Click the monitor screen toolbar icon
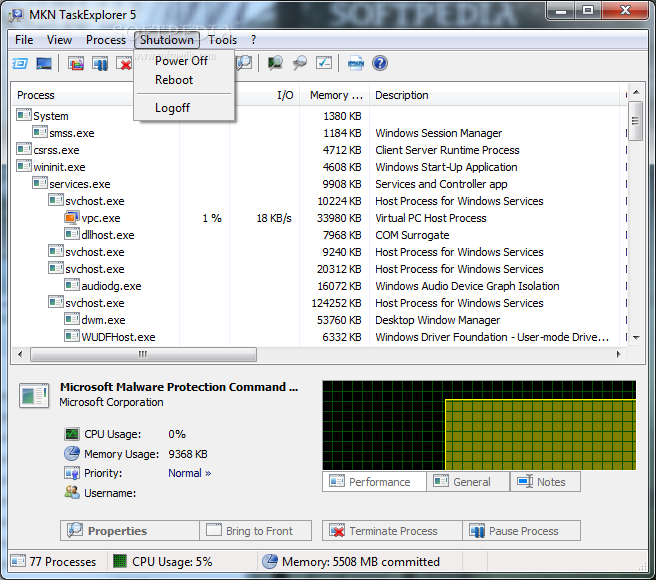The width and height of the screenshot is (656, 580). [44, 64]
